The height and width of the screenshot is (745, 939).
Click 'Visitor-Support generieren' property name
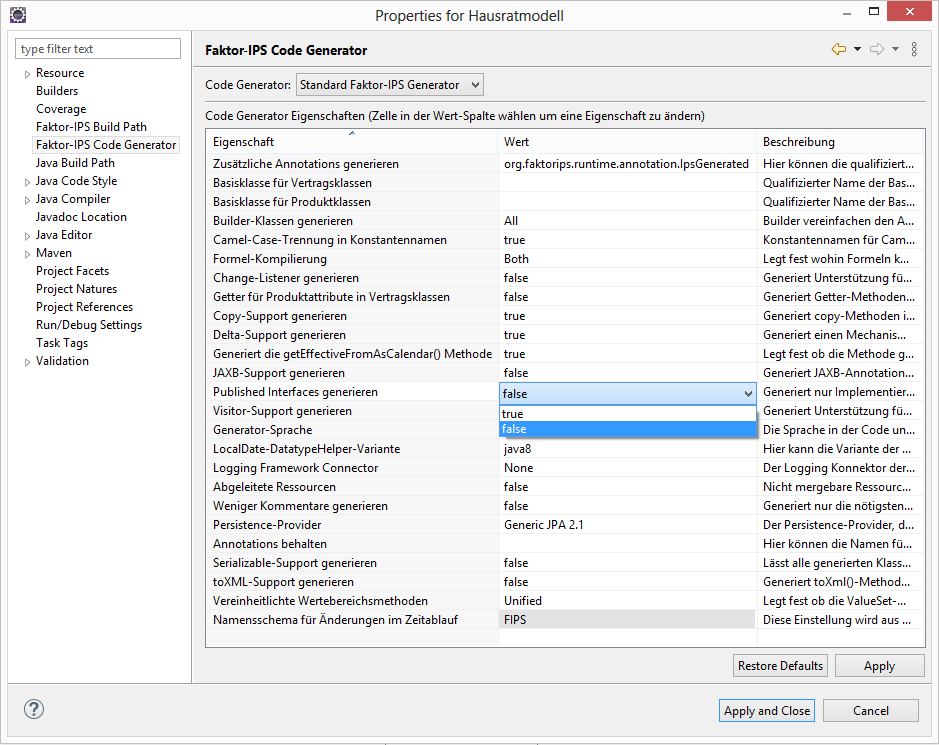[x=282, y=411]
